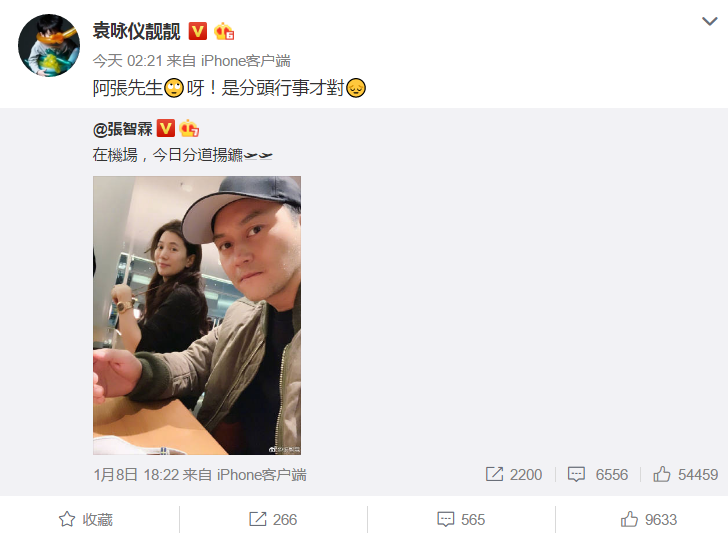Click the iPhone客户端 source link at top

[246, 61]
